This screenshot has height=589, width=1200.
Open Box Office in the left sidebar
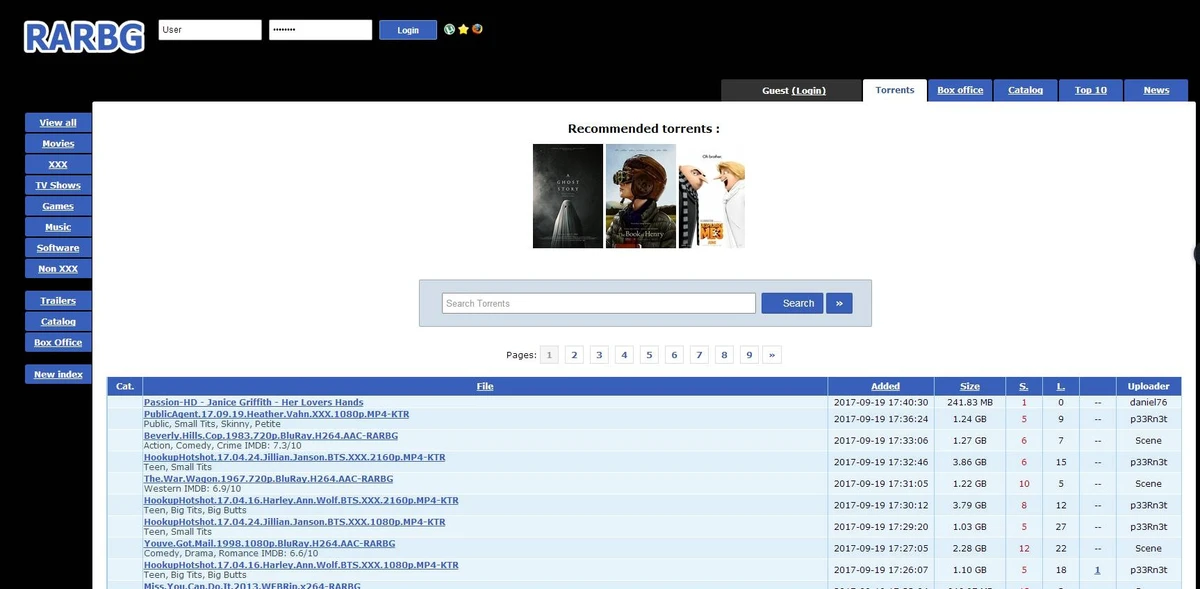pyautogui.click(x=58, y=342)
